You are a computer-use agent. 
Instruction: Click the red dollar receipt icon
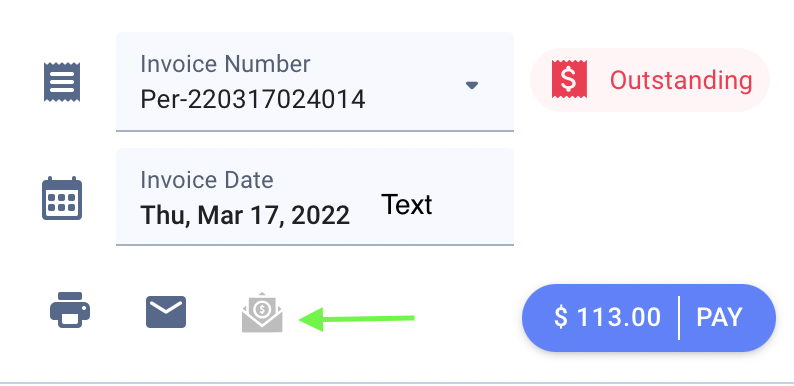click(569, 79)
